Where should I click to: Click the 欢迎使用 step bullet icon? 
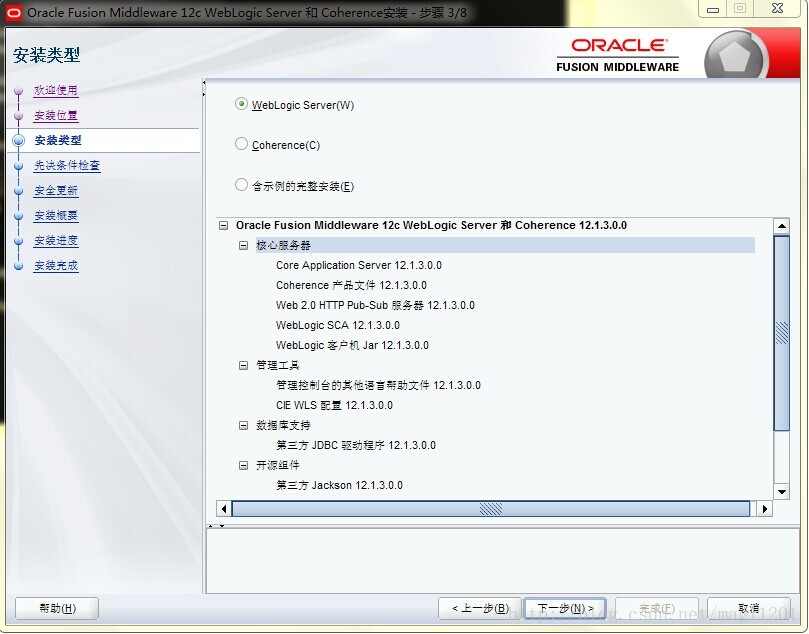pyautogui.click(x=19, y=91)
